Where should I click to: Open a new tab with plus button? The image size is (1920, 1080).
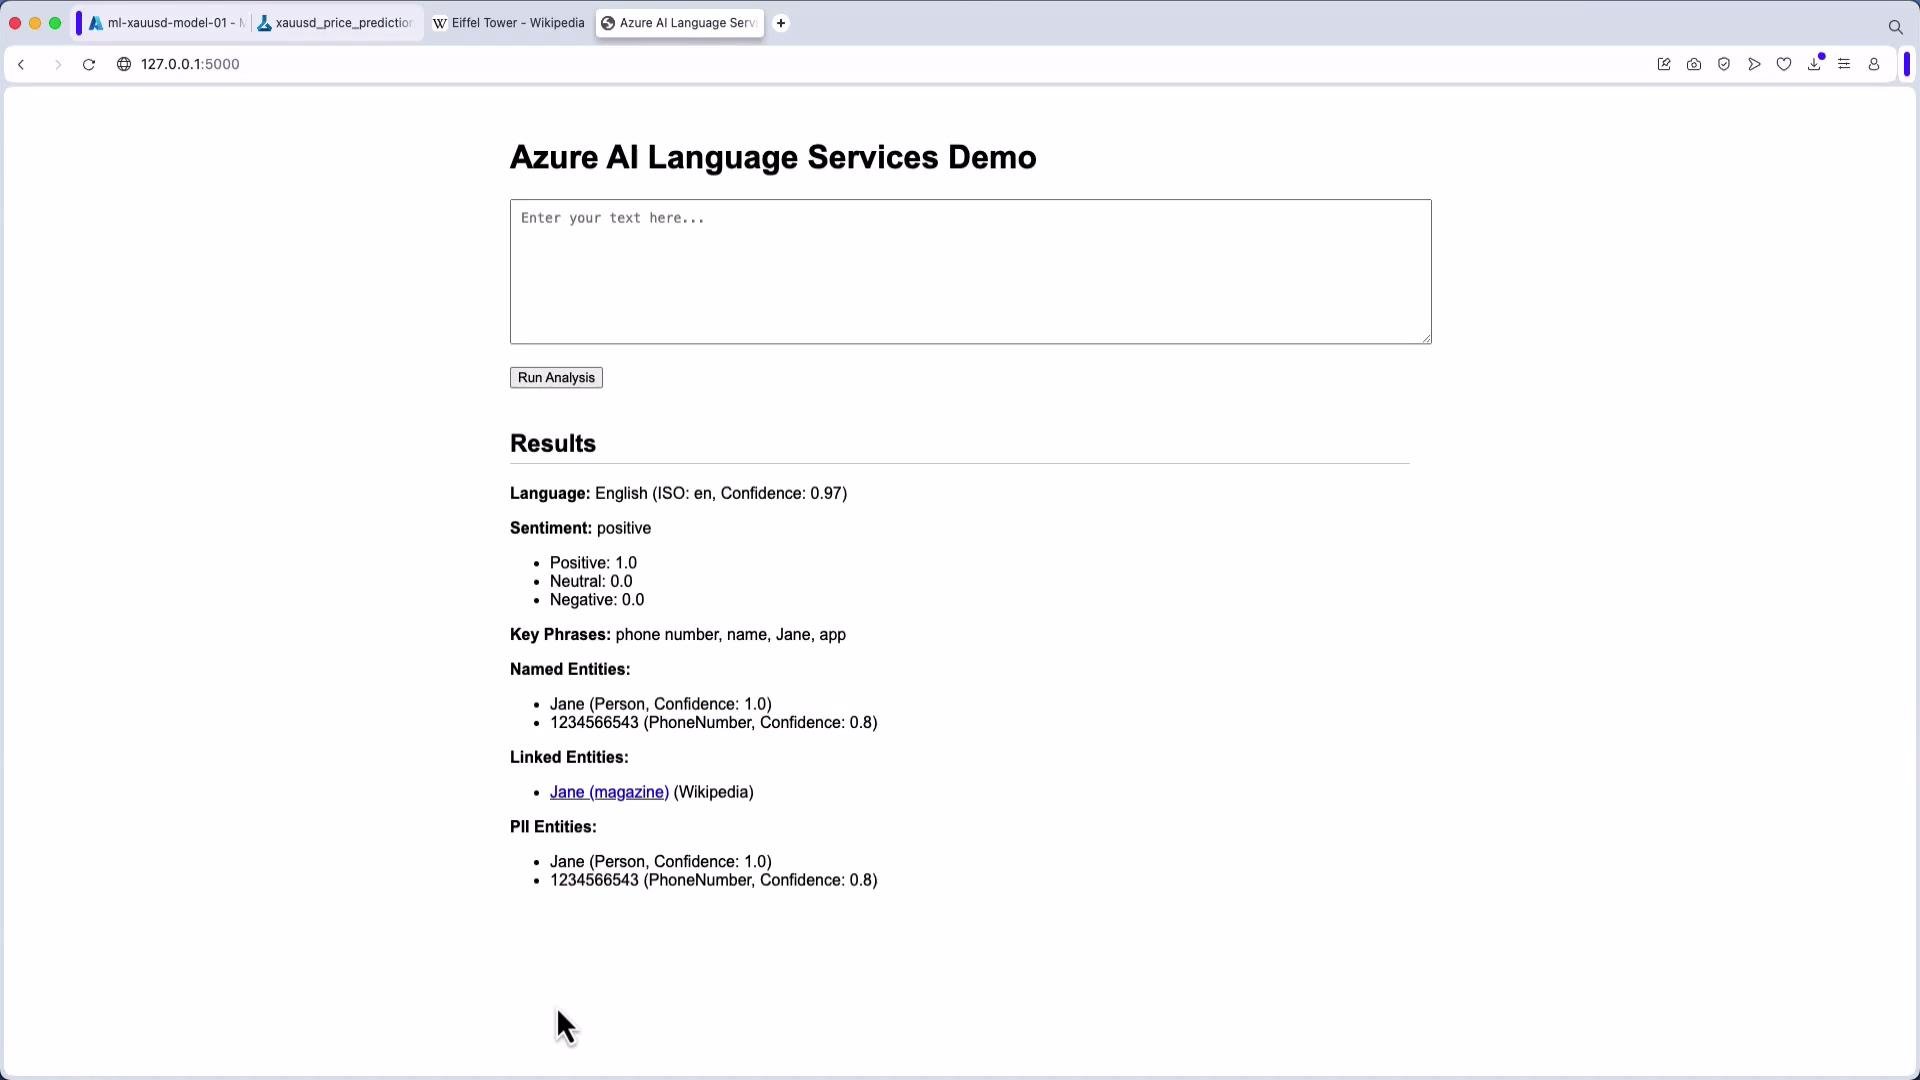pos(781,23)
